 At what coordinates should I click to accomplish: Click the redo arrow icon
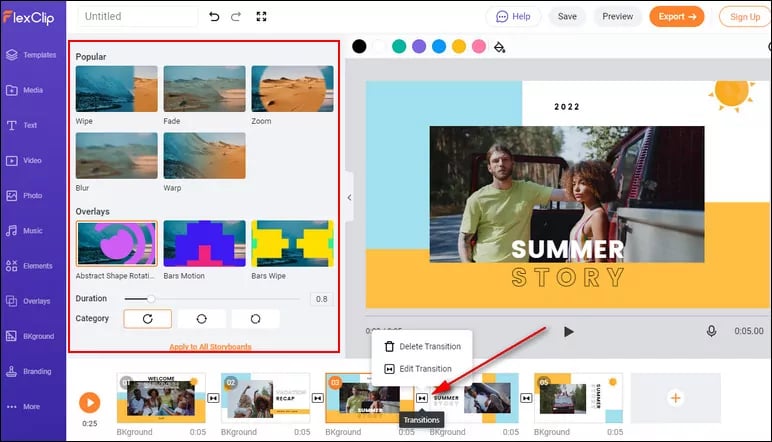(x=237, y=17)
